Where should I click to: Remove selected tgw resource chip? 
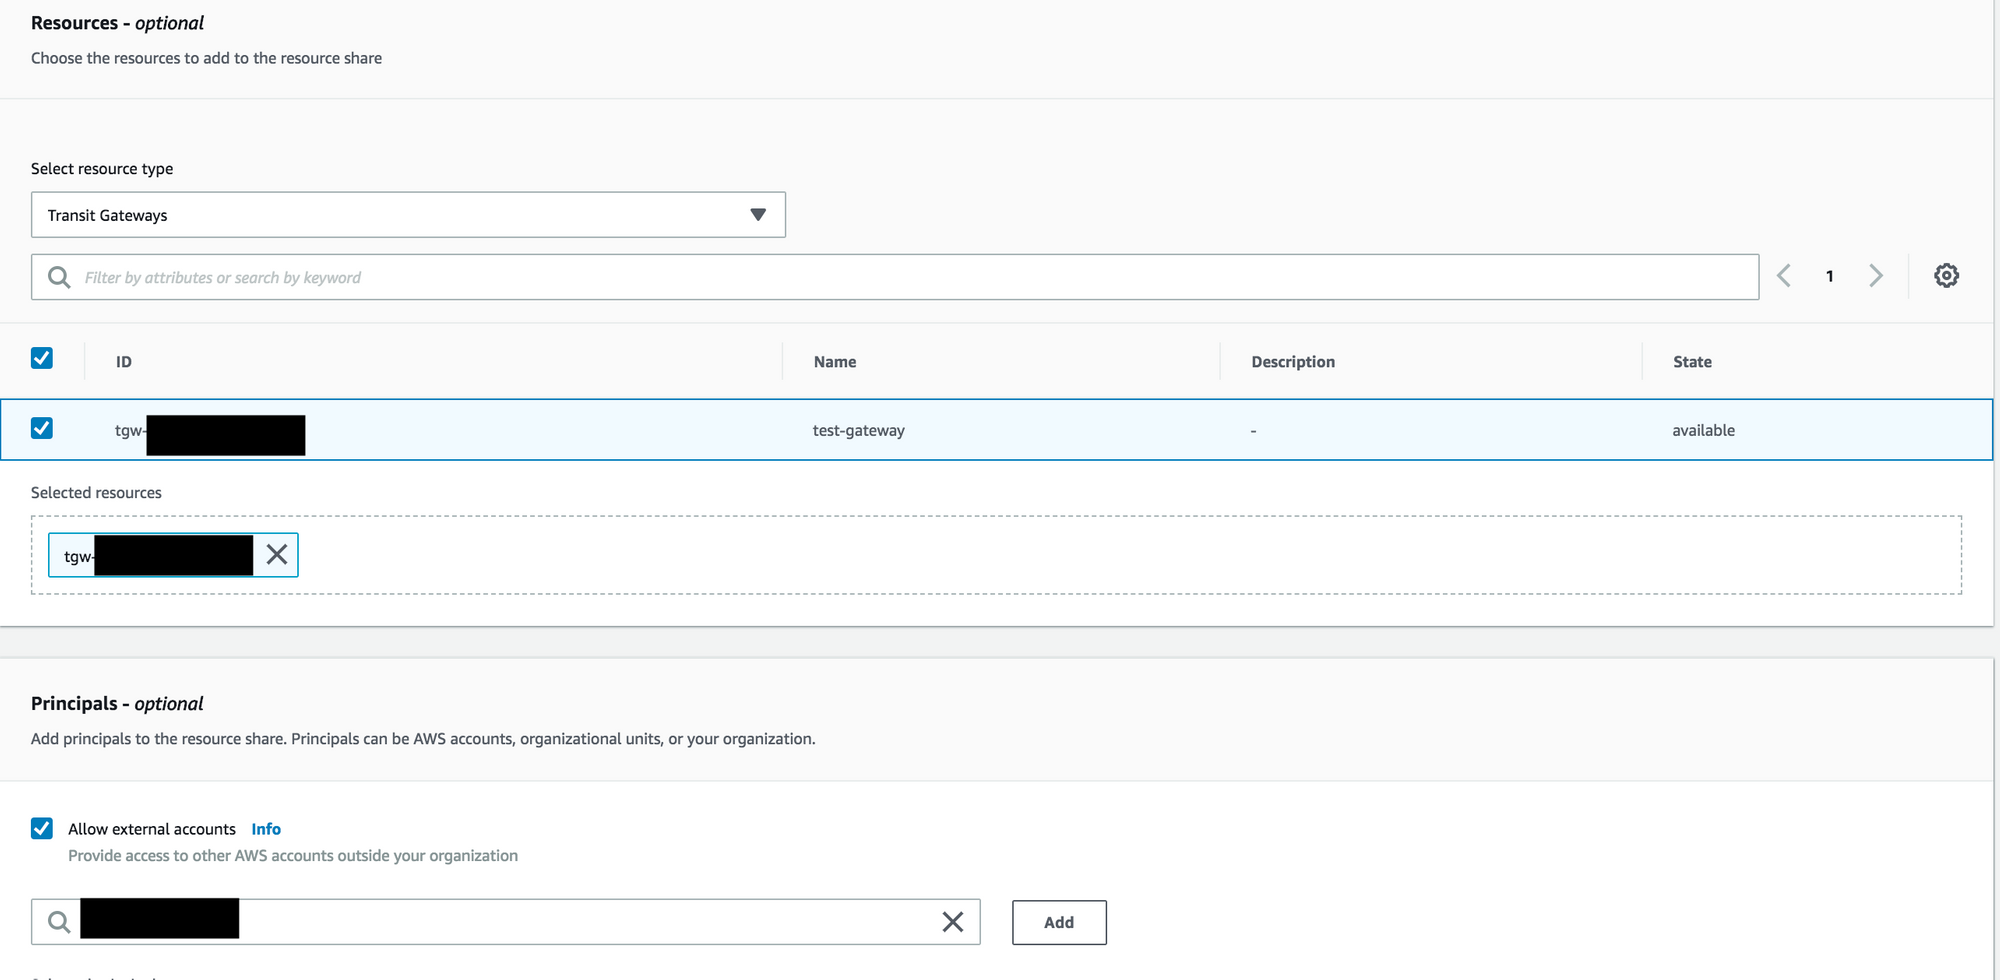(x=277, y=555)
